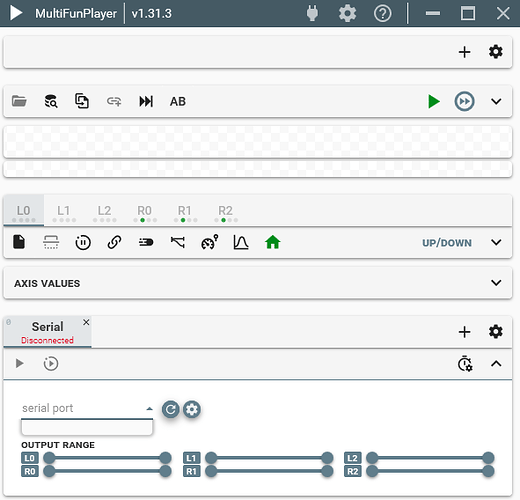The width and height of the screenshot is (520, 500).
Task: Expand the axis settings chevron beside UP/DOWN
Action: pyautogui.click(x=496, y=242)
